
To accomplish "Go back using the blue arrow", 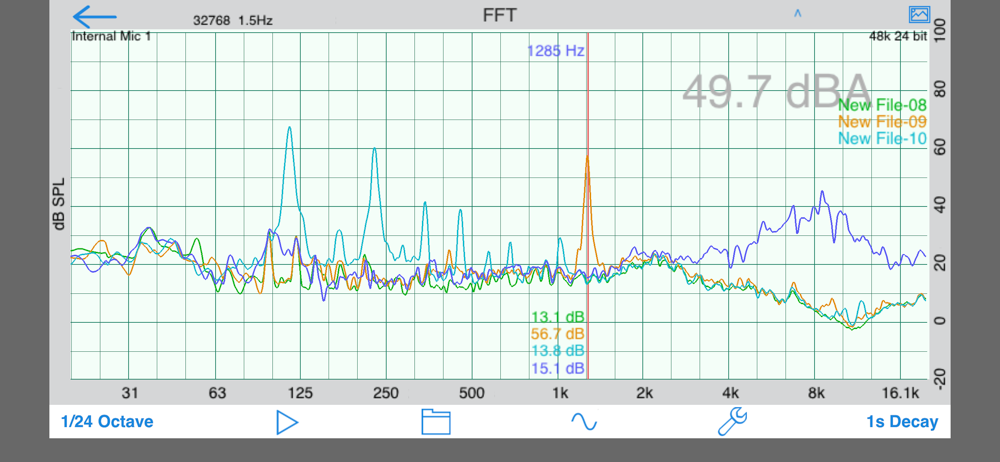I will tap(94, 17).
